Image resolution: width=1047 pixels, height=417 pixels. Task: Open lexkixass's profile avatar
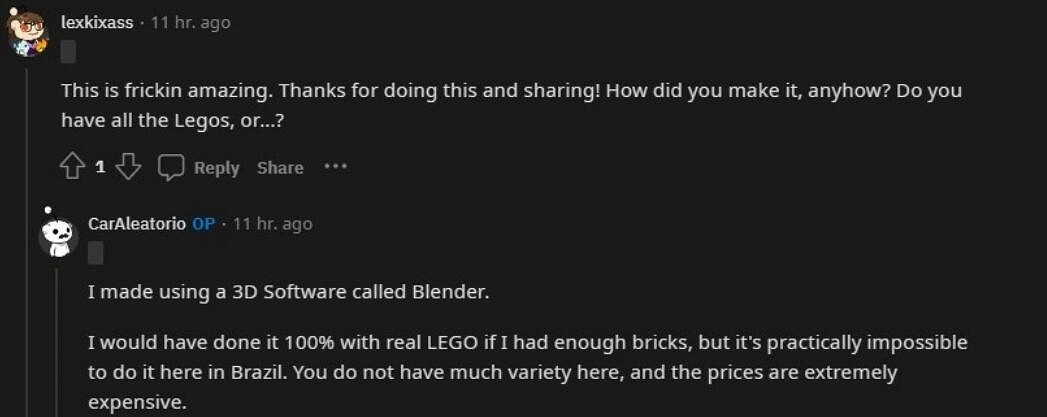pos(28,33)
